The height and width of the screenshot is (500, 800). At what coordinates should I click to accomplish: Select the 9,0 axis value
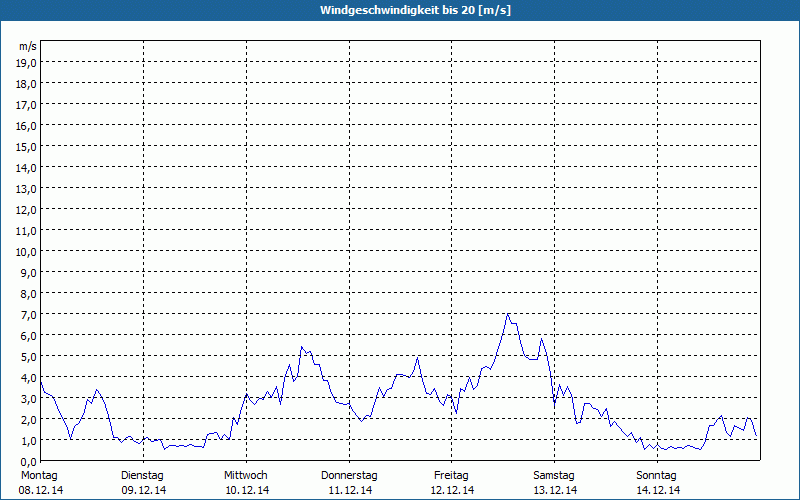[28, 272]
